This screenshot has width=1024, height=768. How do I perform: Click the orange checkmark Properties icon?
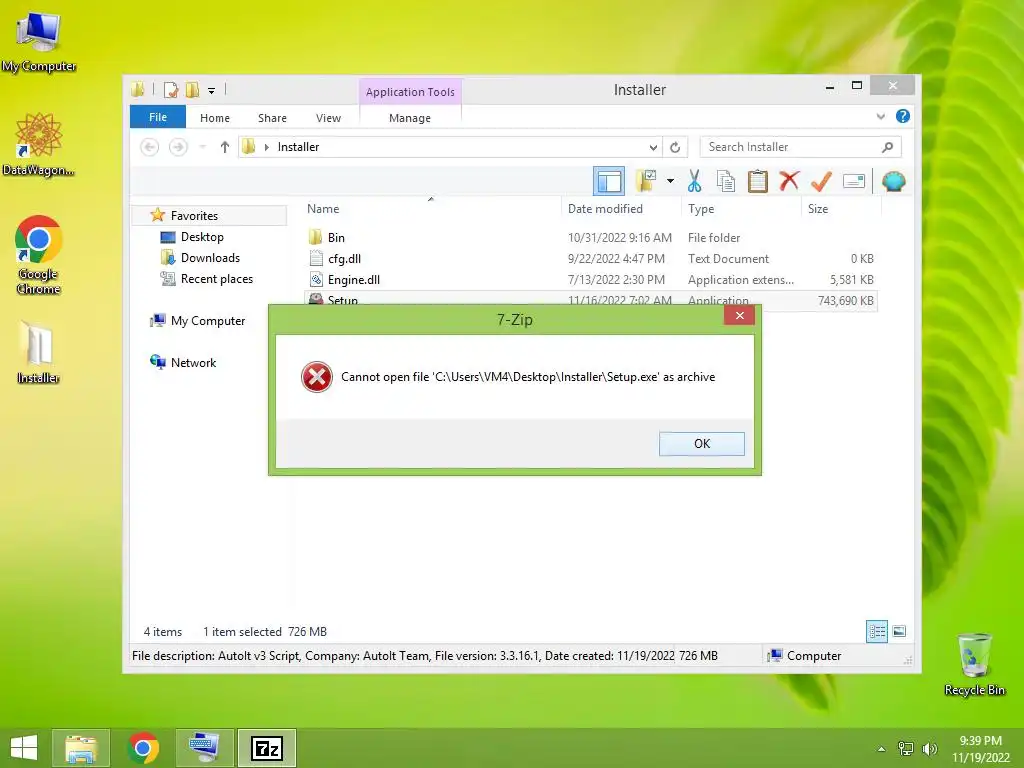click(821, 181)
